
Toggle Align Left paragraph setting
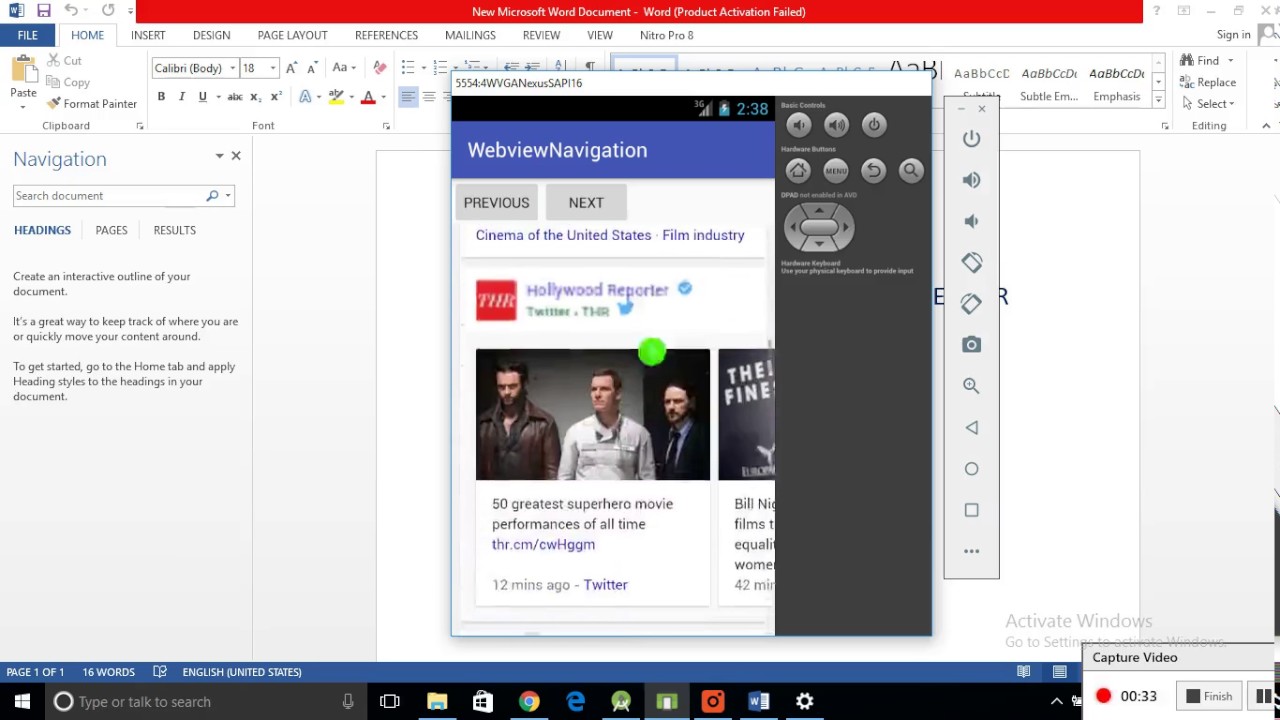pyautogui.click(x=408, y=97)
